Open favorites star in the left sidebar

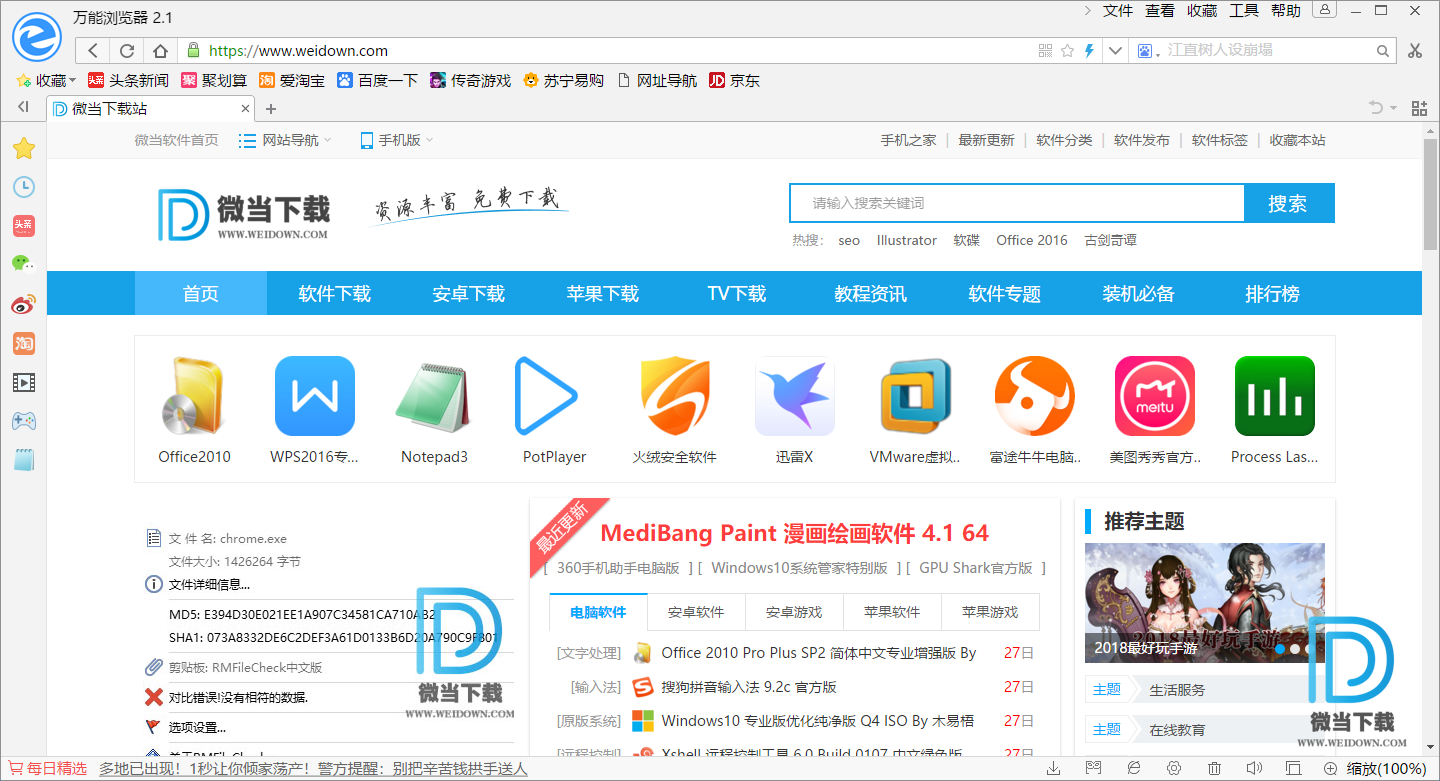click(x=23, y=149)
